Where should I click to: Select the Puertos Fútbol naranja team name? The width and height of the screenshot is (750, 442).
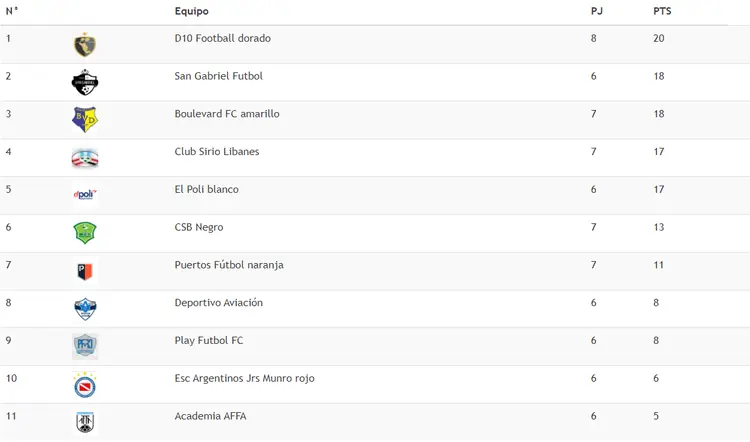coord(229,265)
